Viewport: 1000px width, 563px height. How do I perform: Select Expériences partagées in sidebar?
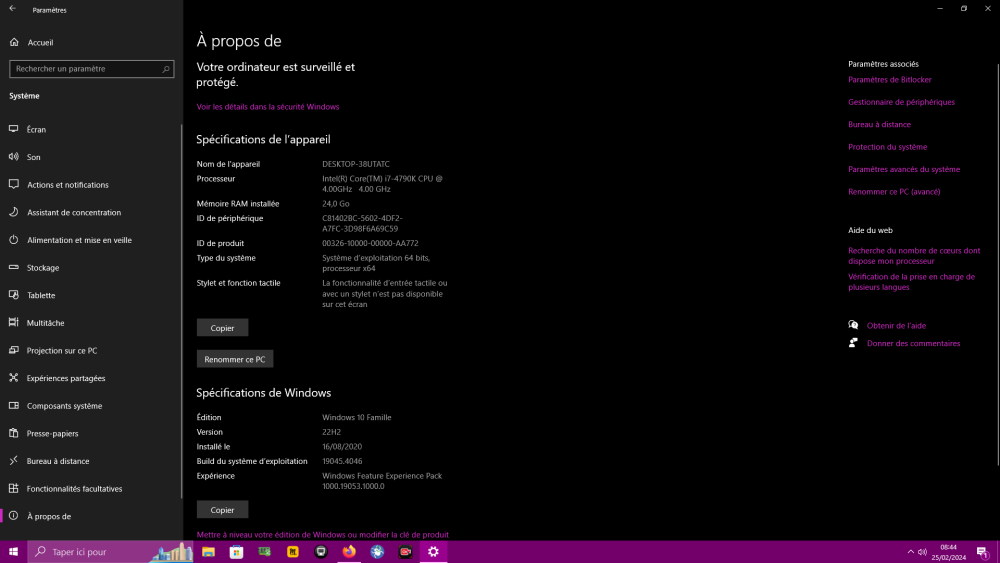66,378
